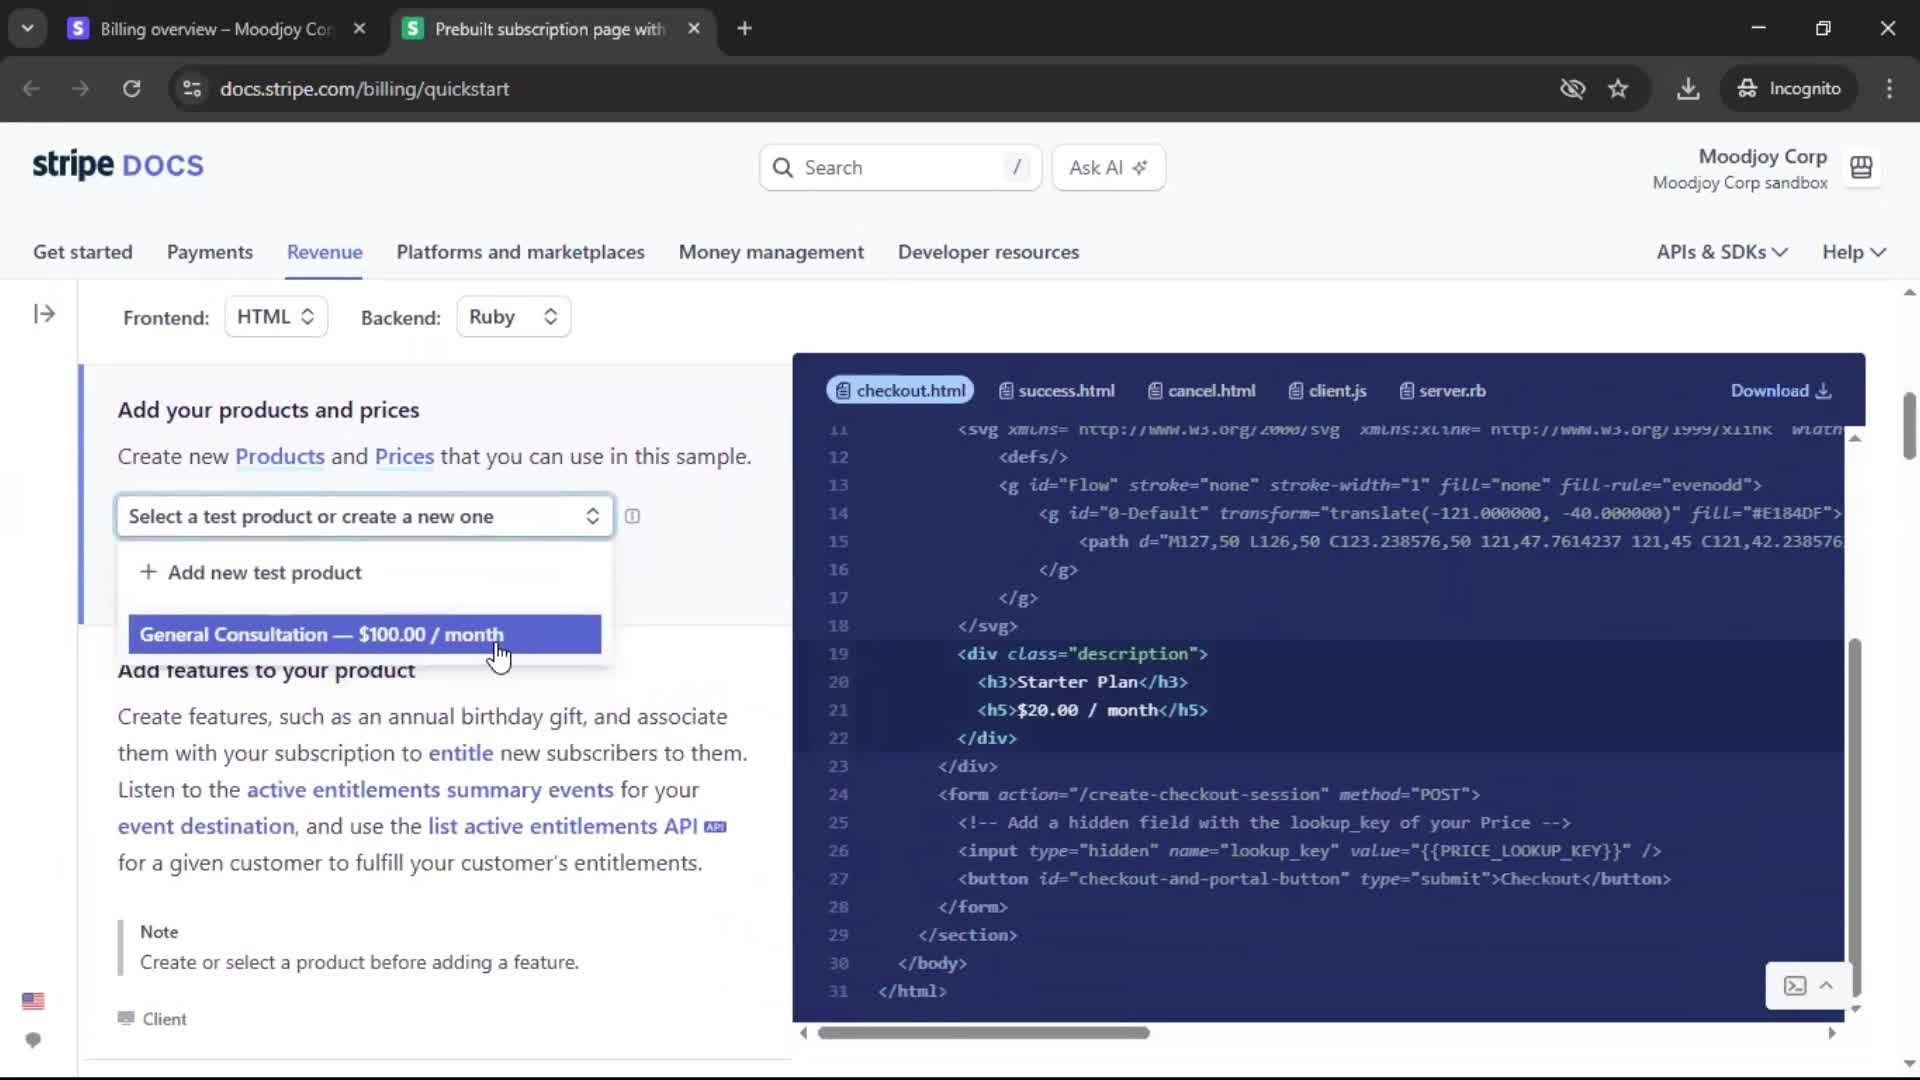The height and width of the screenshot is (1080, 1920).
Task: Click the language flag icon
Action: click(33, 1001)
